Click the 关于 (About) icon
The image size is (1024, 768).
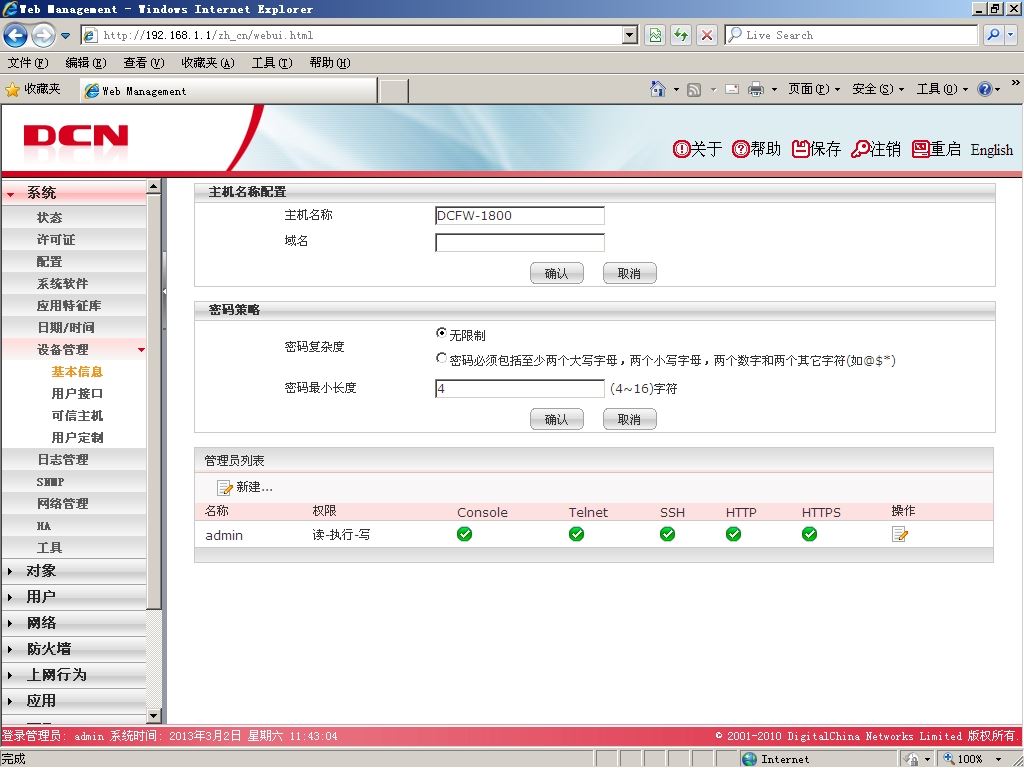coord(681,150)
